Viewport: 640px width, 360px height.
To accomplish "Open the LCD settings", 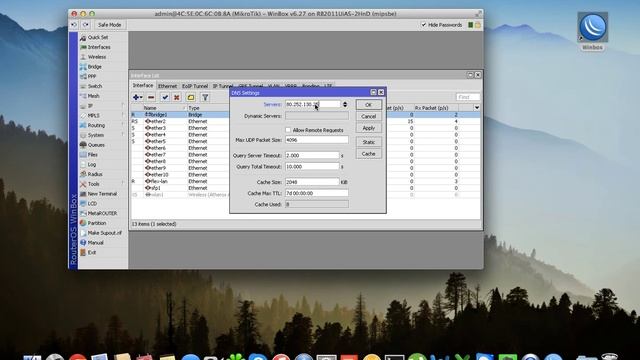I will point(92,204).
